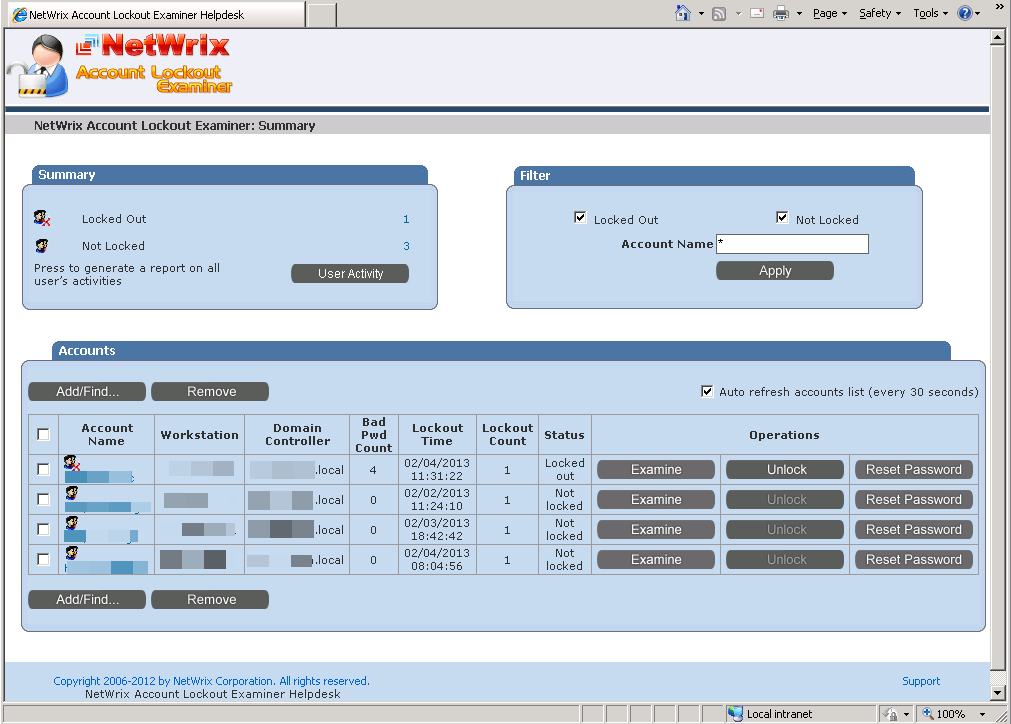Expand the zoom level 100% dropdown
The height and width of the screenshot is (724, 1011).
coord(983,714)
